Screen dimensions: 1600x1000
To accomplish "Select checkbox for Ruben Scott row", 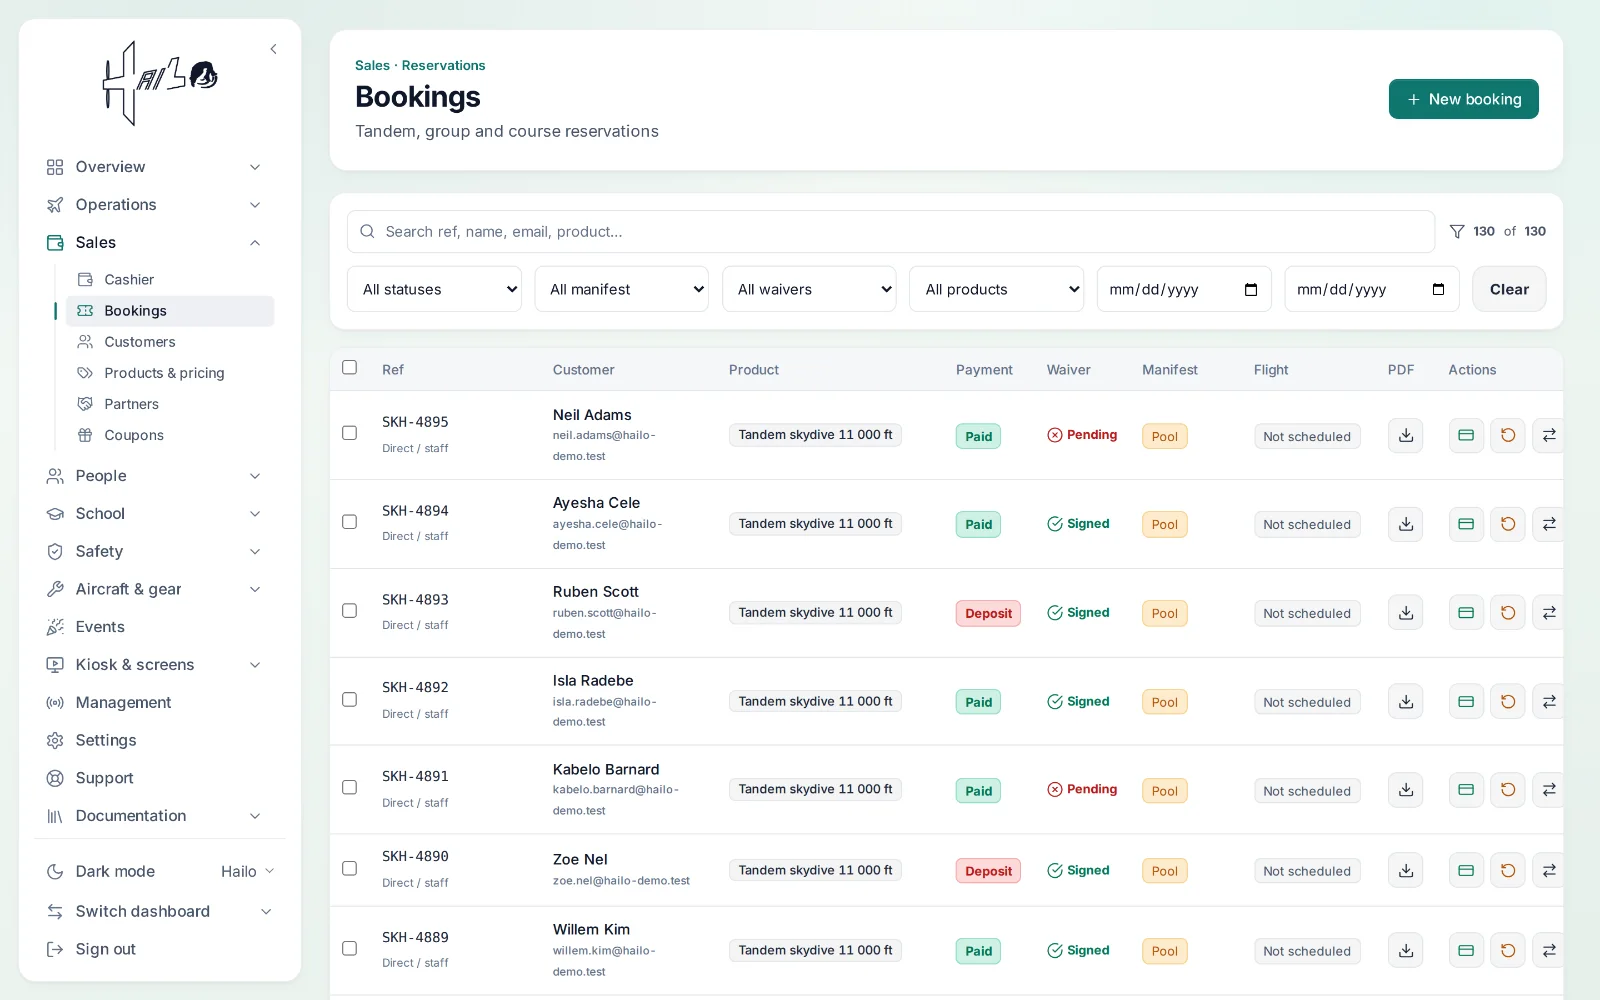I will [x=349, y=611].
